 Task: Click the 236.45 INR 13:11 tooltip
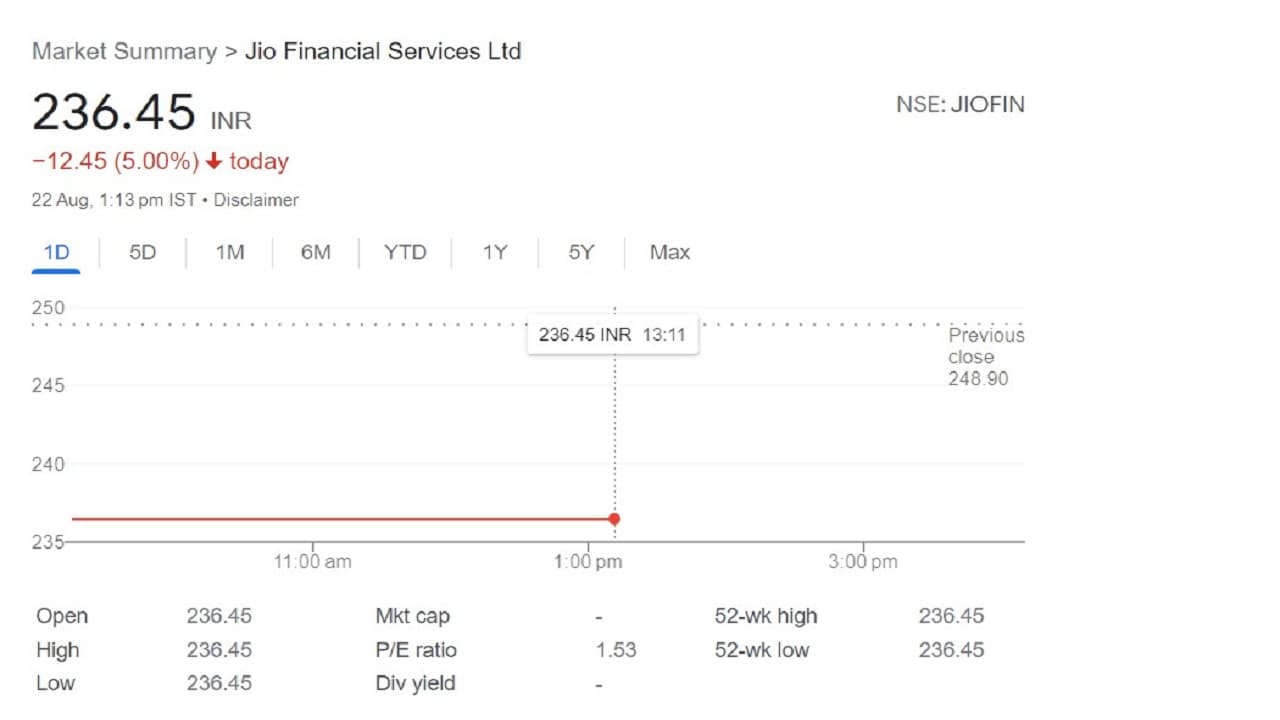click(x=612, y=335)
